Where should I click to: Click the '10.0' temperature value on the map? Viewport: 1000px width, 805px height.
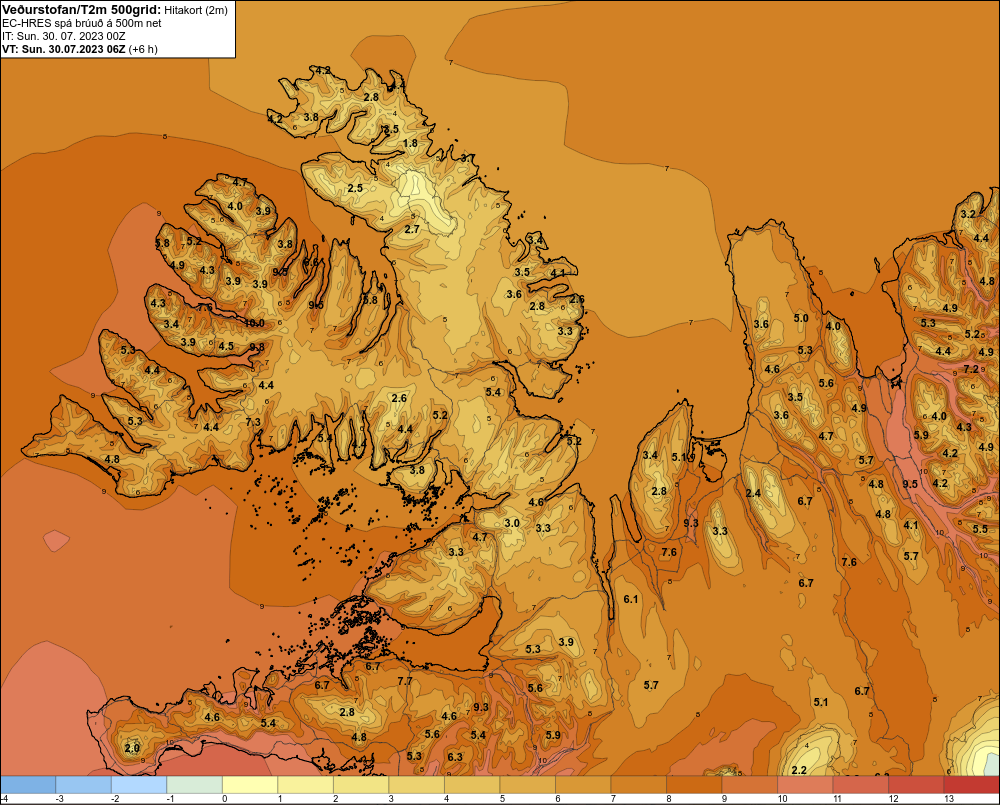[254, 323]
